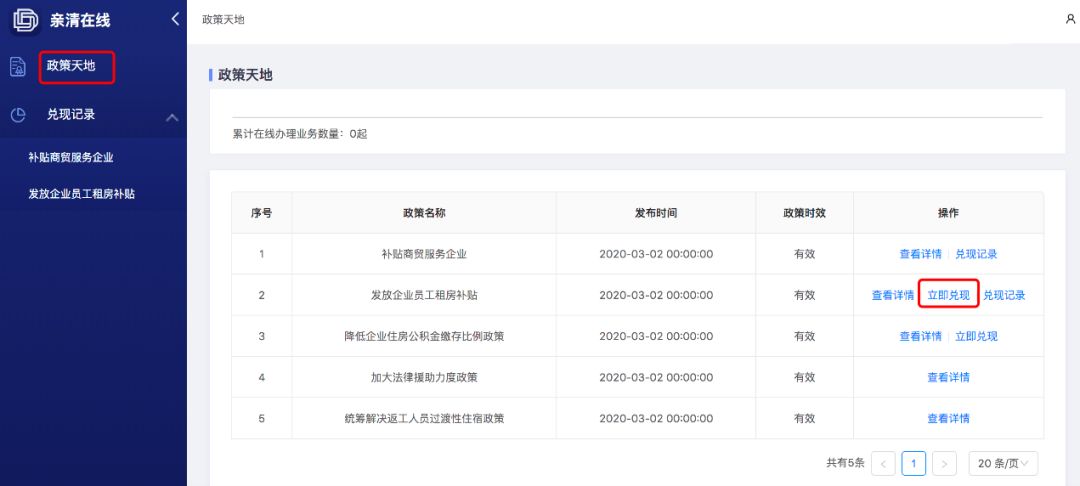Click the 兑现记录 pie chart icon
The height and width of the screenshot is (486, 1080).
click(x=17, y=114)
